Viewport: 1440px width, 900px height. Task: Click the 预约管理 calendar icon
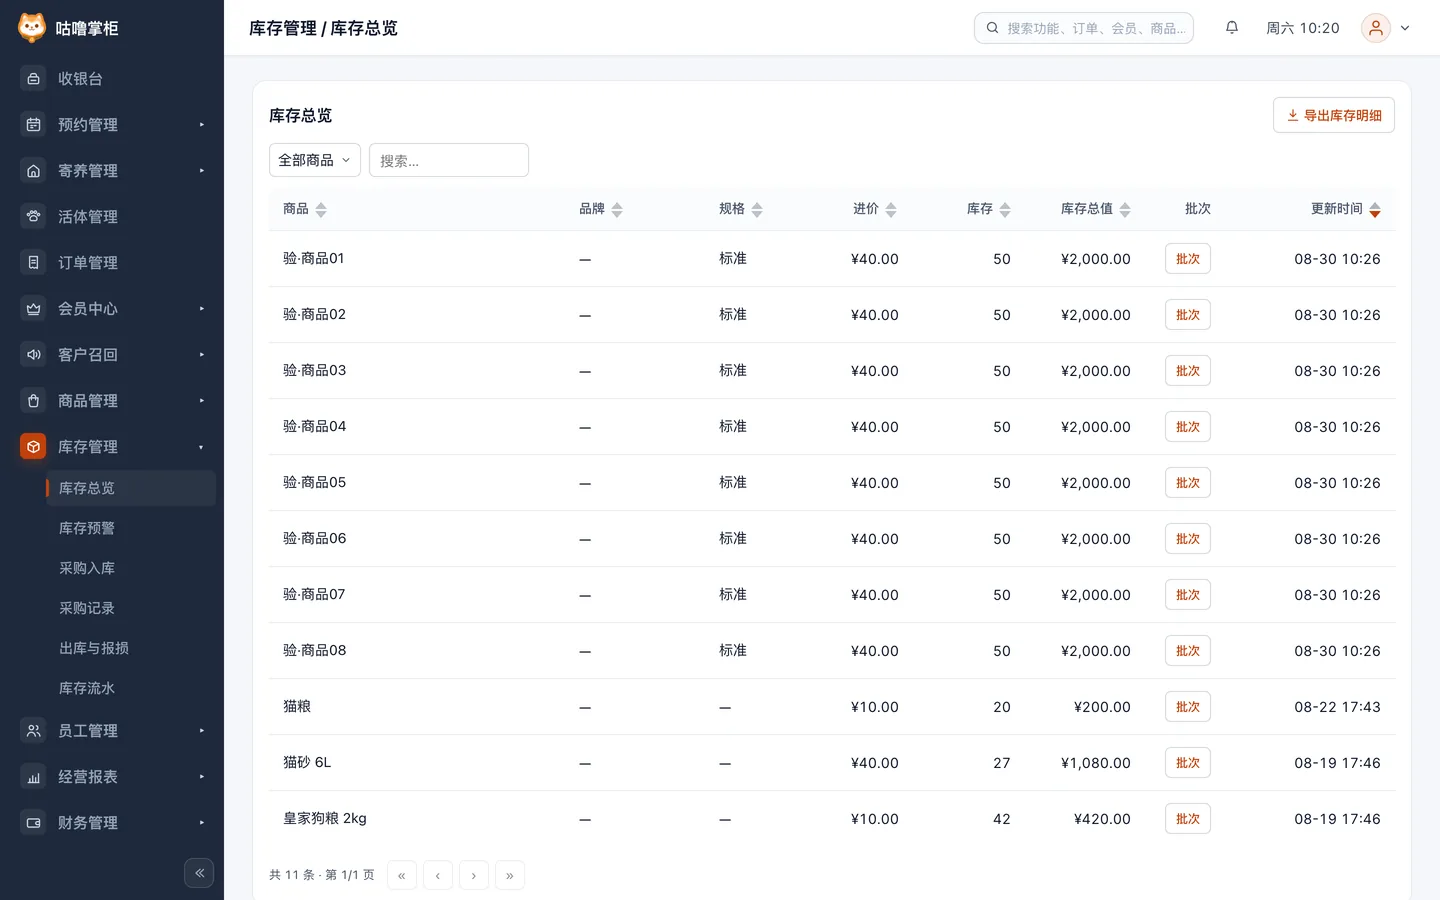[33, 125]
